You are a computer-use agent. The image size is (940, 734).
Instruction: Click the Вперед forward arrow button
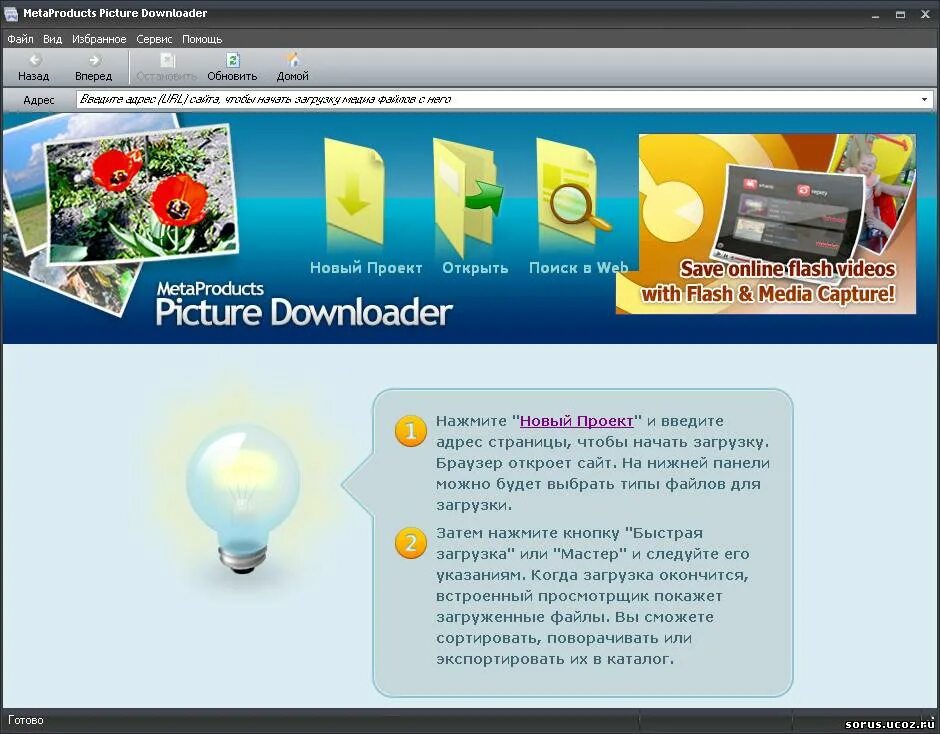94,67
